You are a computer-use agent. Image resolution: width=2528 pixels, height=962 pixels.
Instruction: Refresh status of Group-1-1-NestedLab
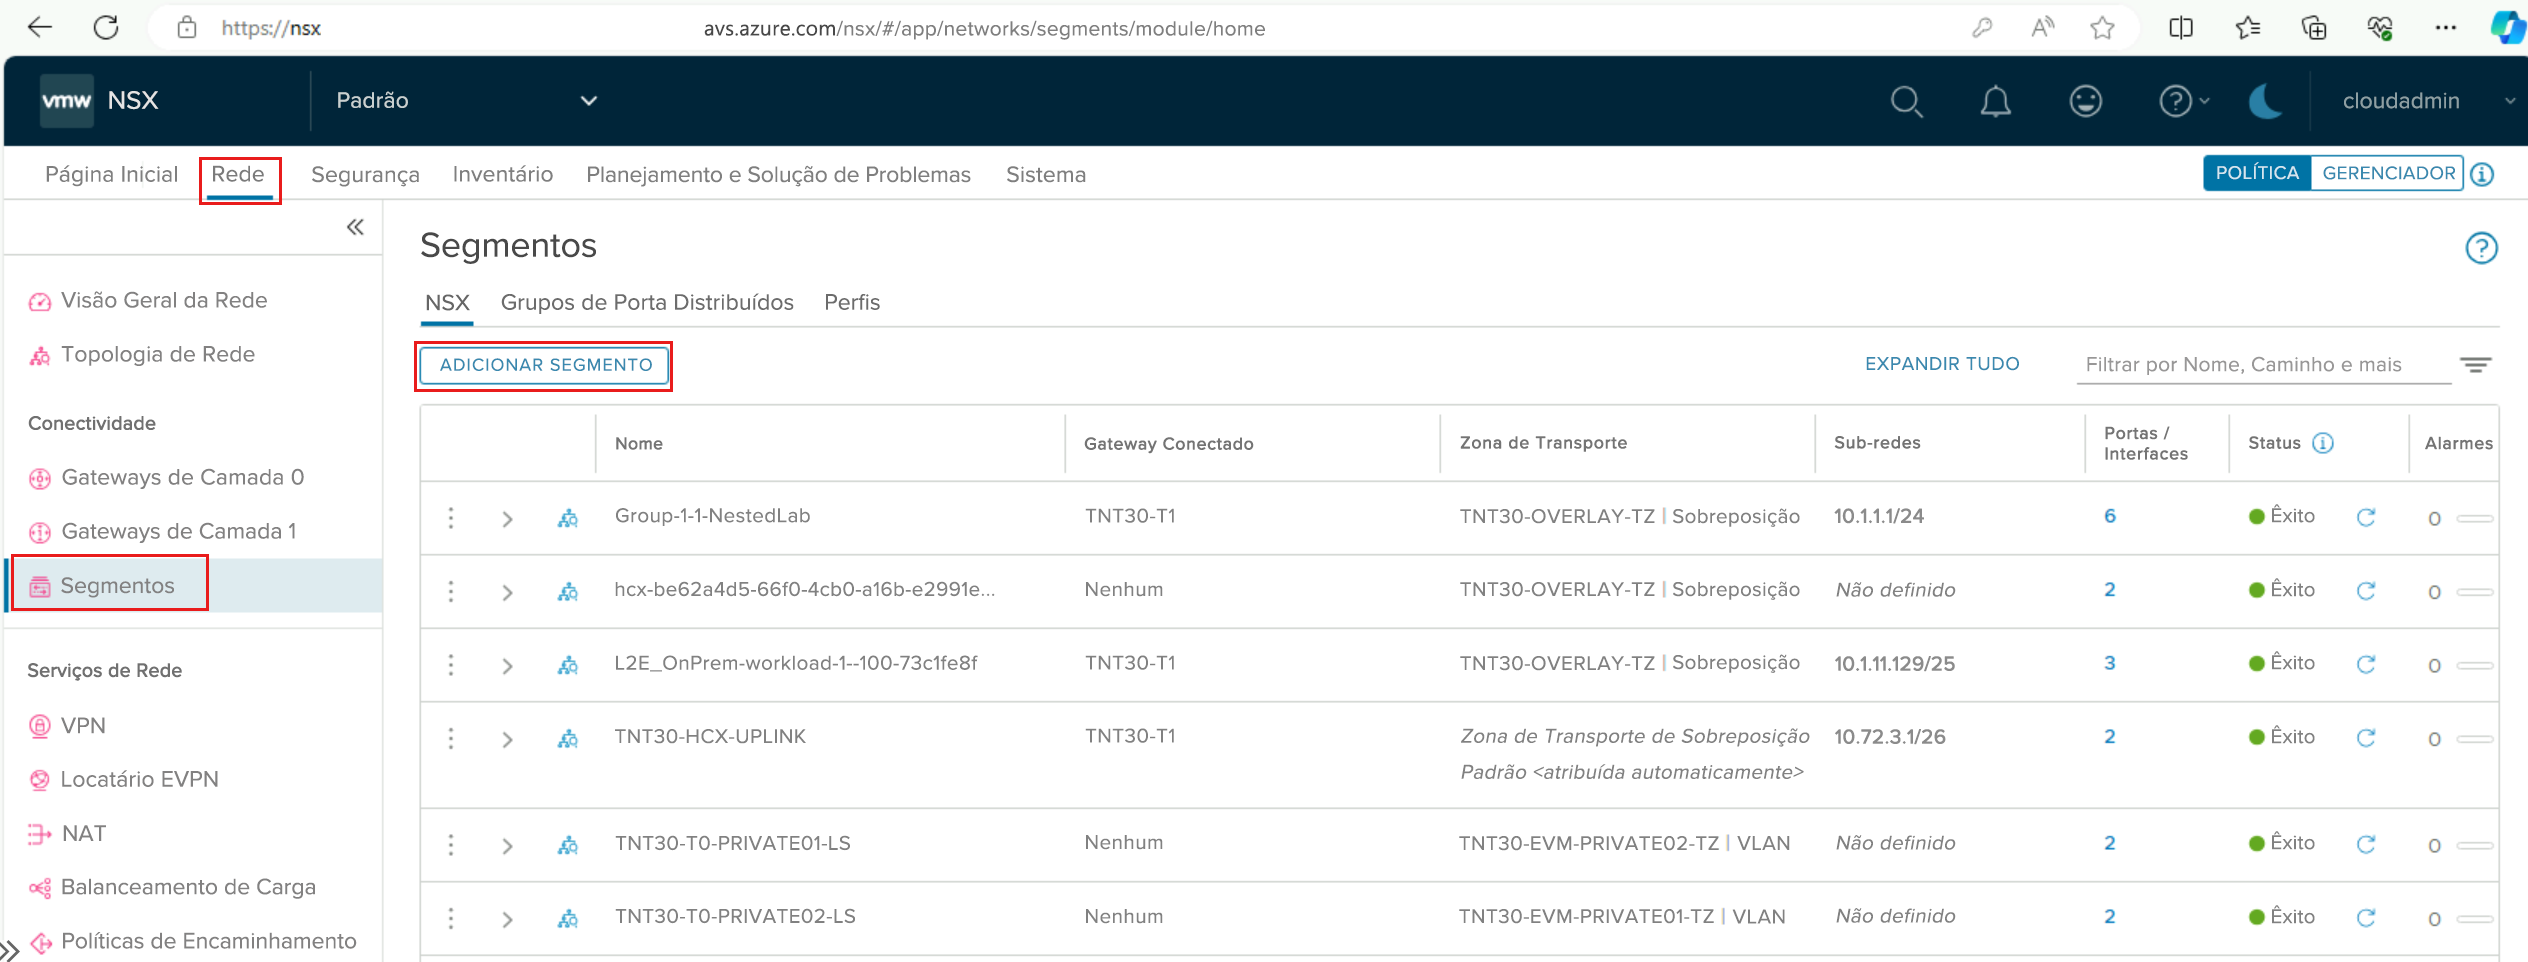2366,517
